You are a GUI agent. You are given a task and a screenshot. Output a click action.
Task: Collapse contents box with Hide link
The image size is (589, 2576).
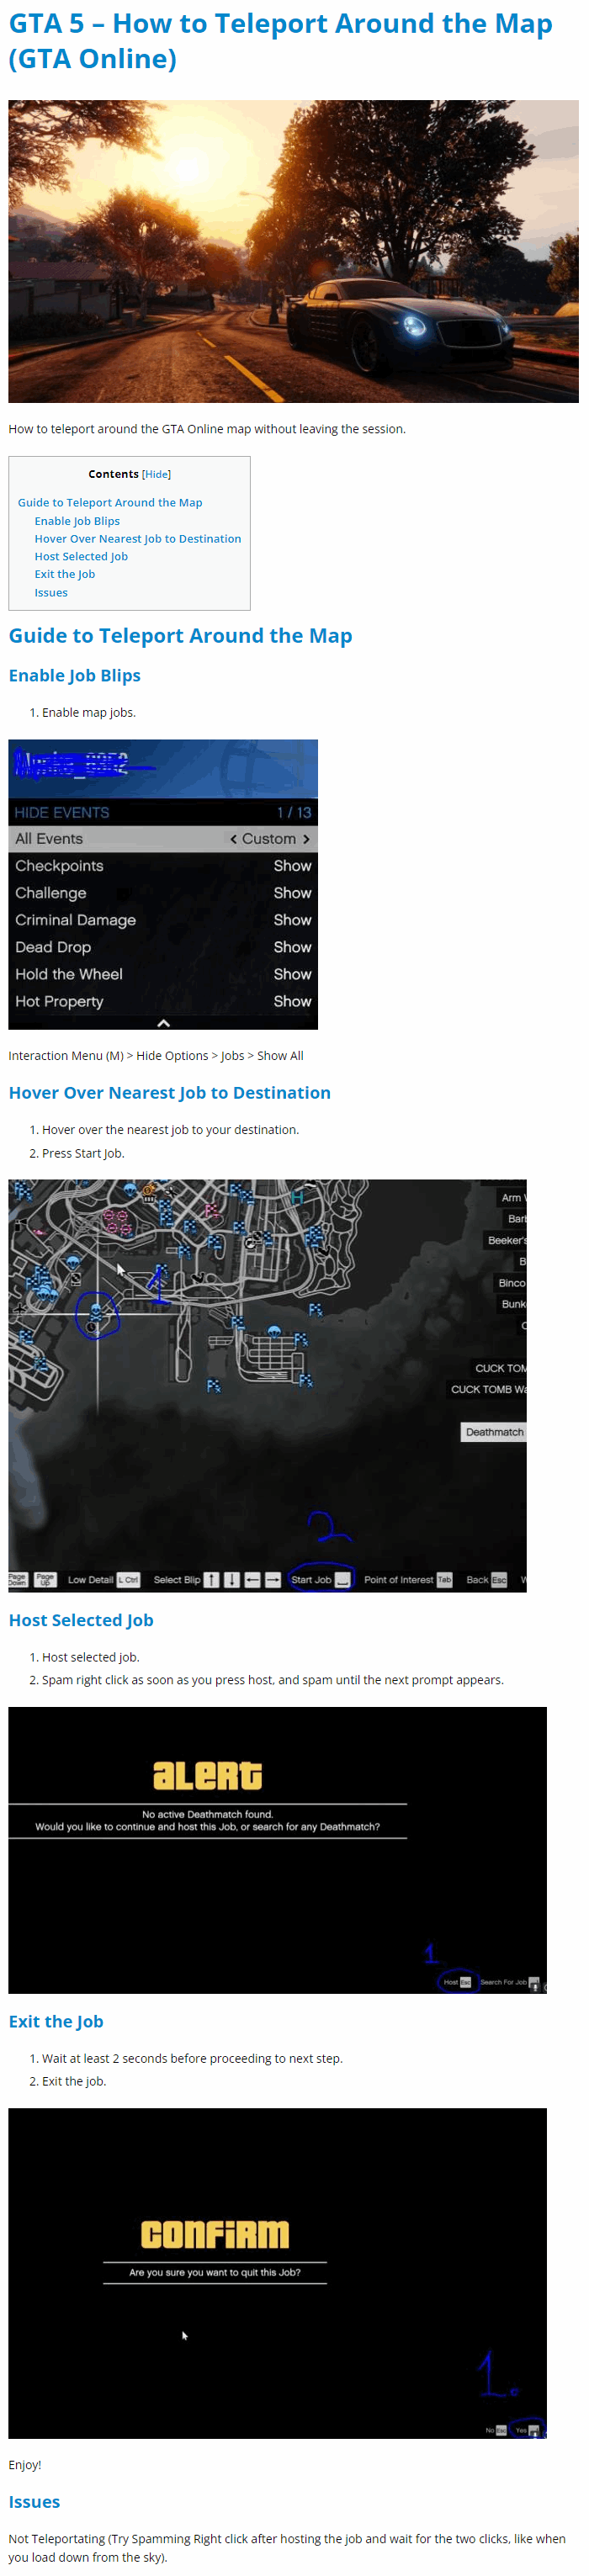[x=156, y=474]
